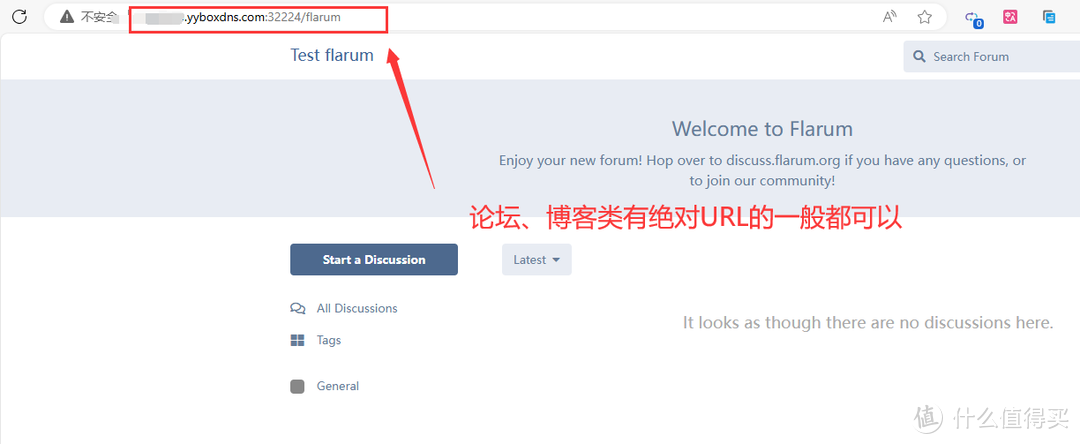Expand the Latest sort dropdown
Image resolution: width=1080 pixels, height=444 pixels.
[537, 260]
